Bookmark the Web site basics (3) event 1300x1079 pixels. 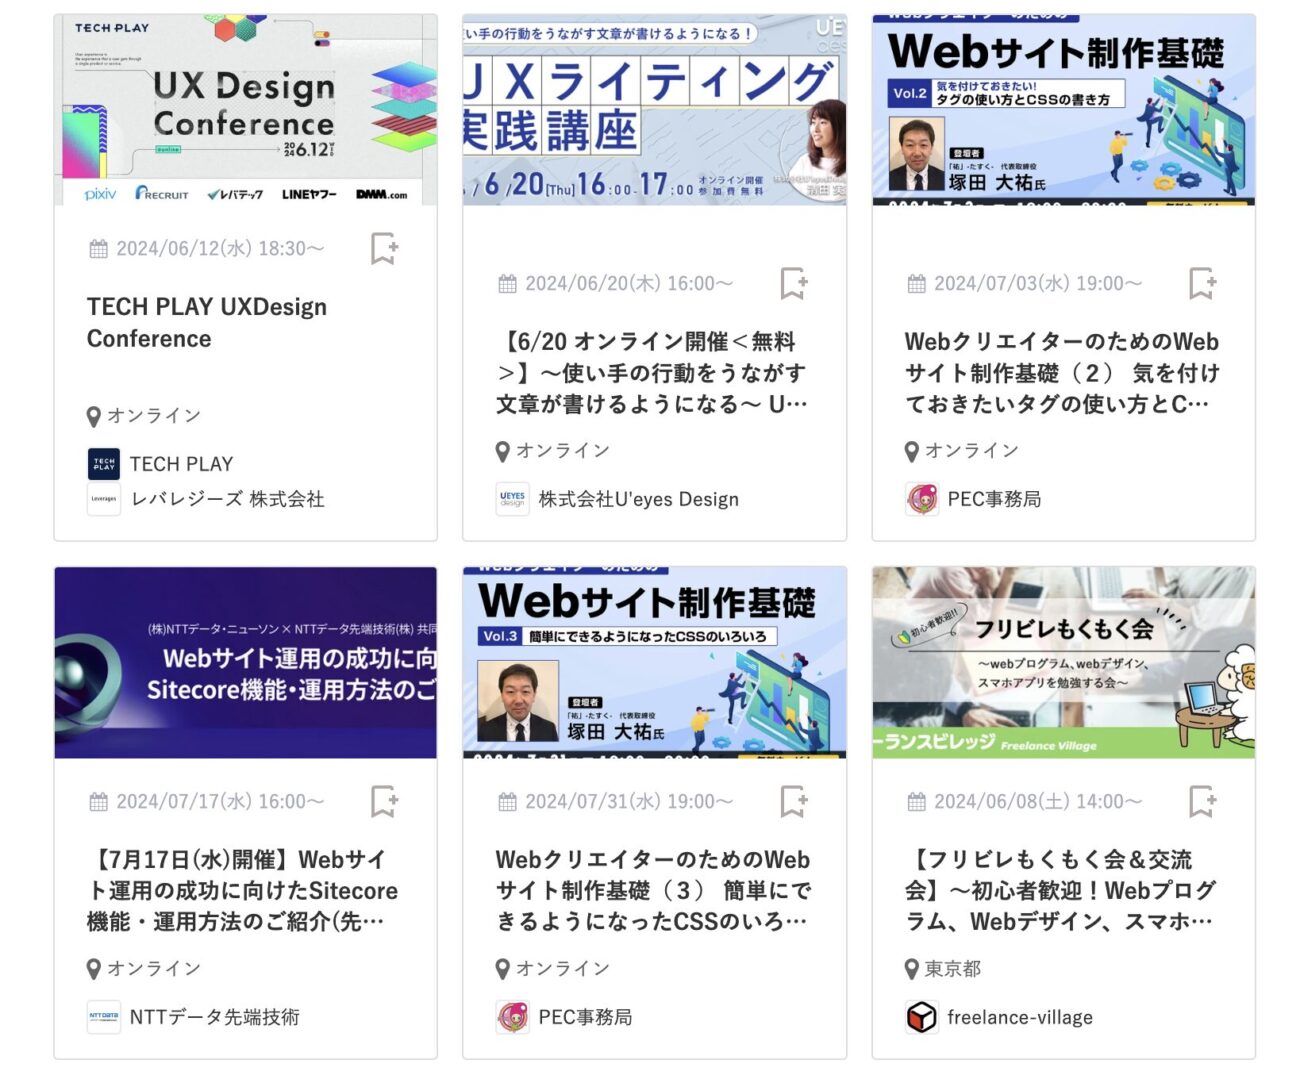794,801
